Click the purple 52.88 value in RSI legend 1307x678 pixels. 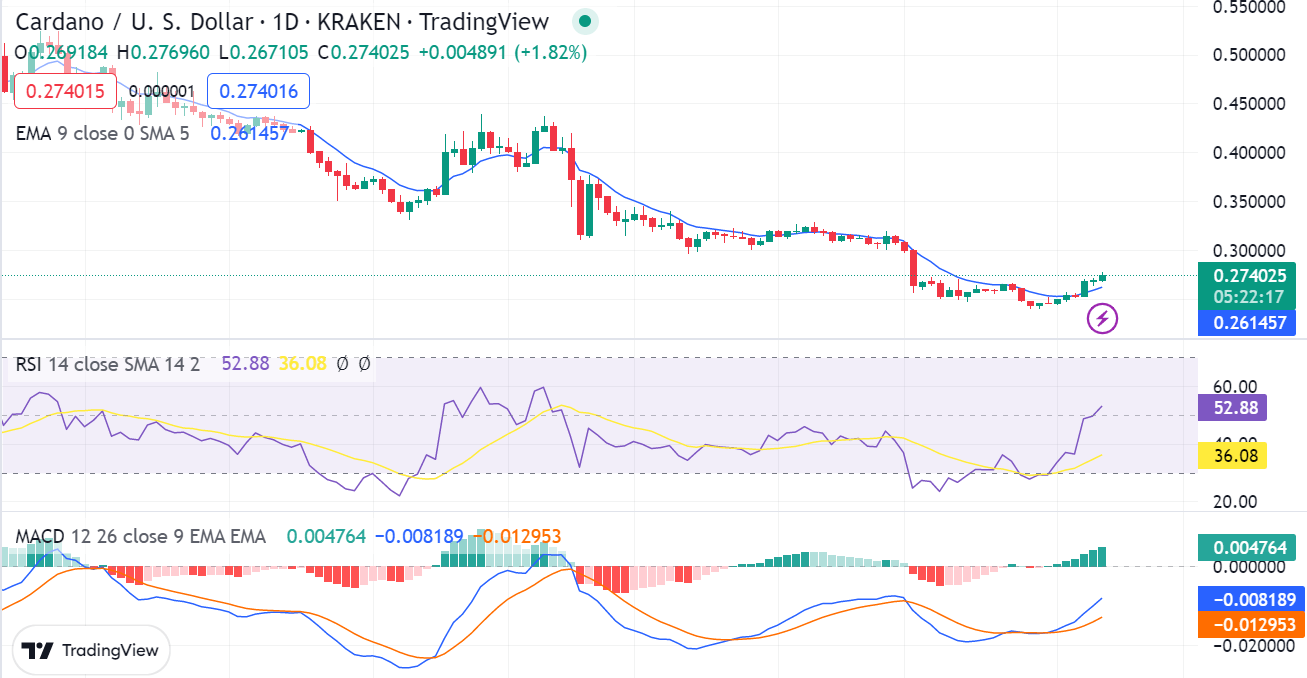click(x=245, y=364)
